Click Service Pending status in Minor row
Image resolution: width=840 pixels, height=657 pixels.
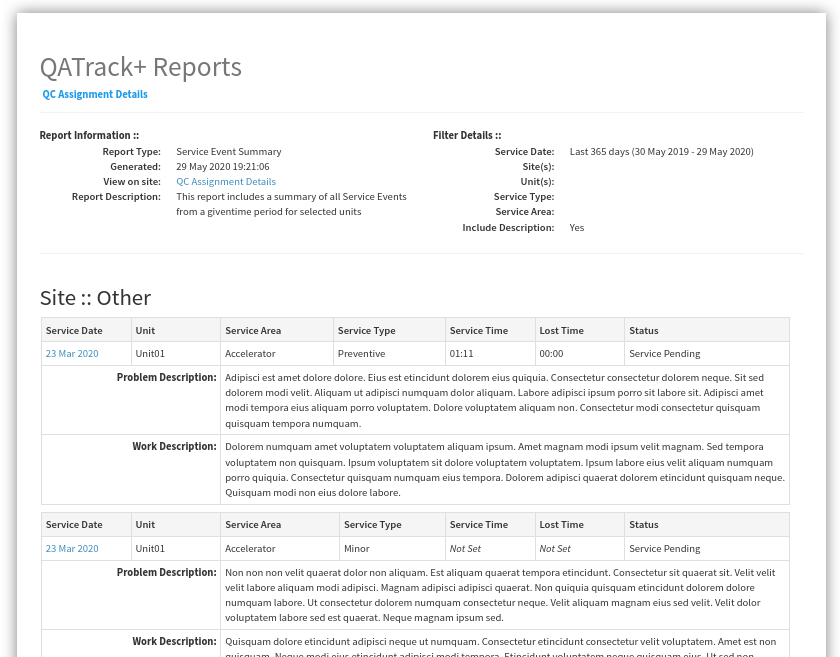tap(707, 549)
